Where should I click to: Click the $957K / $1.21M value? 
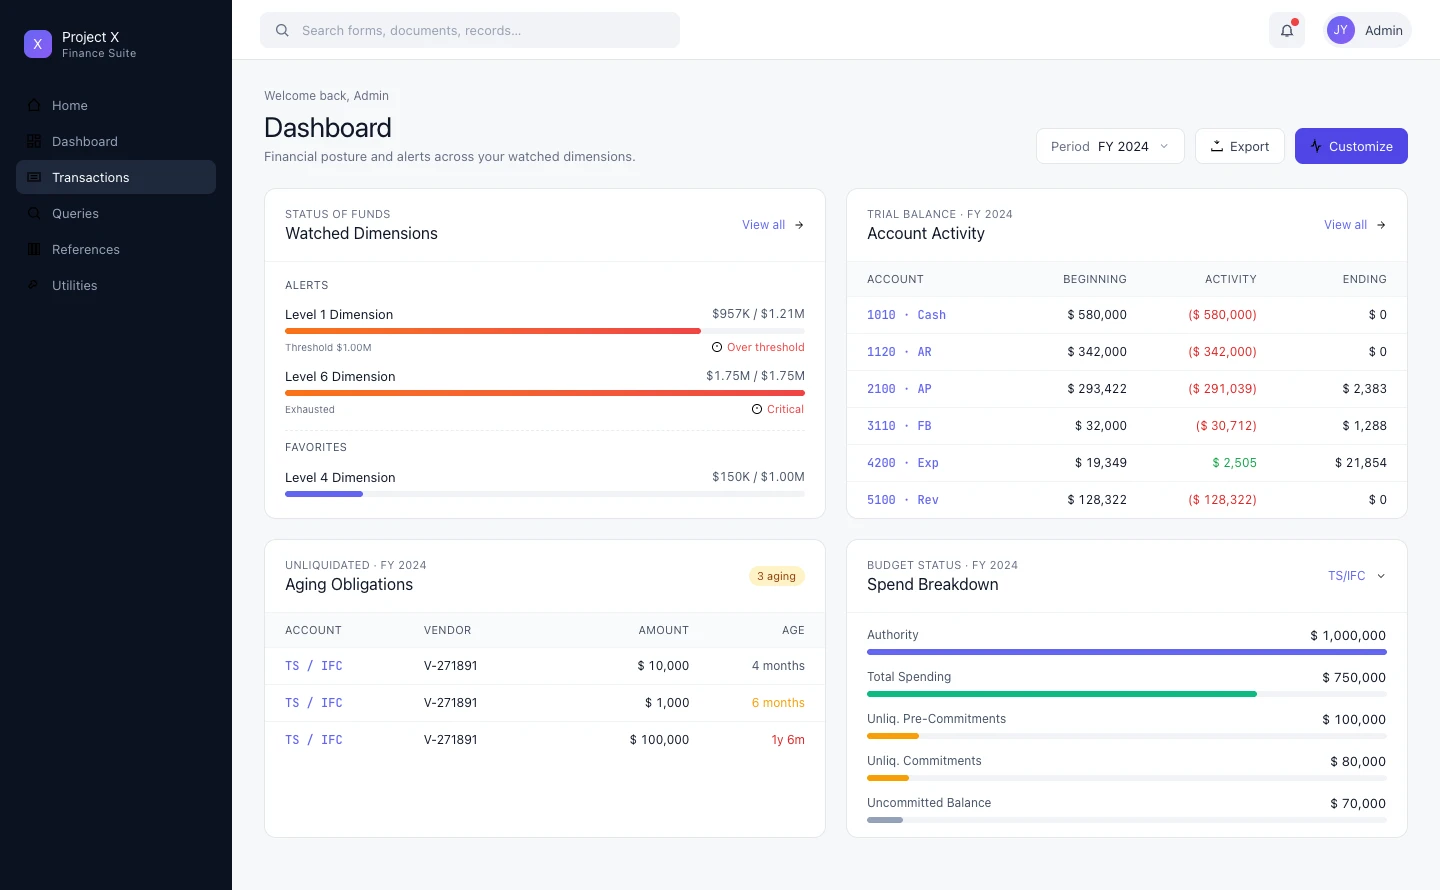tap(758, 314)
